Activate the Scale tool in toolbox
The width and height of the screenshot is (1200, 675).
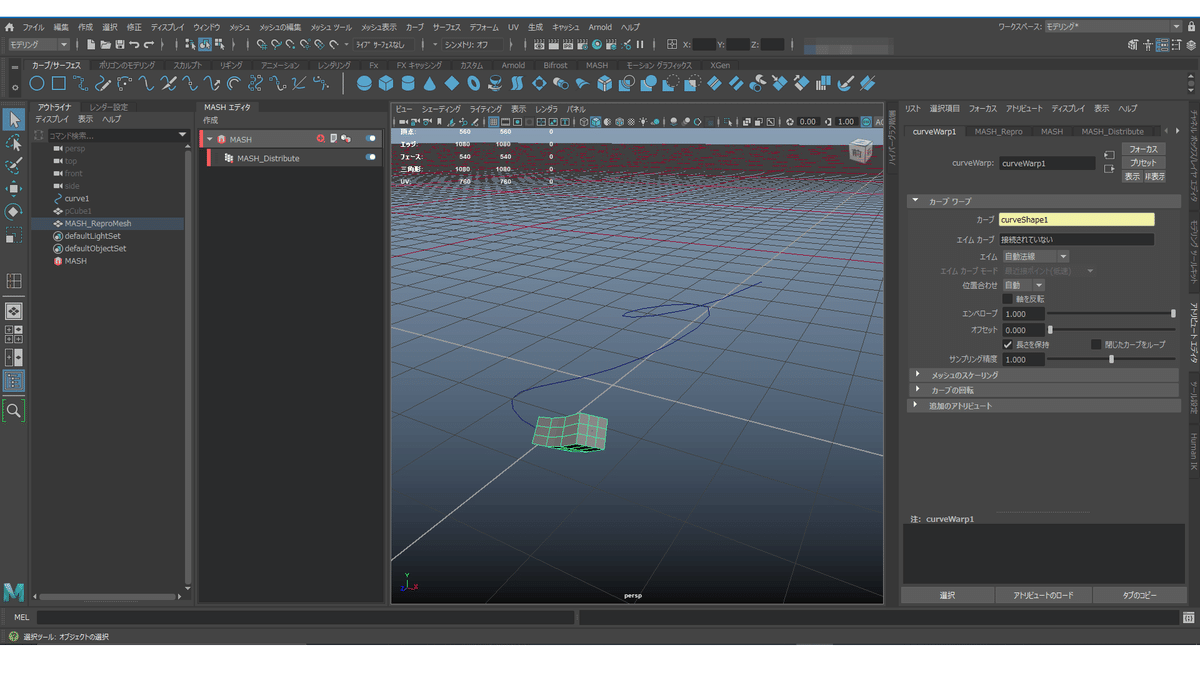click(14, 236)
